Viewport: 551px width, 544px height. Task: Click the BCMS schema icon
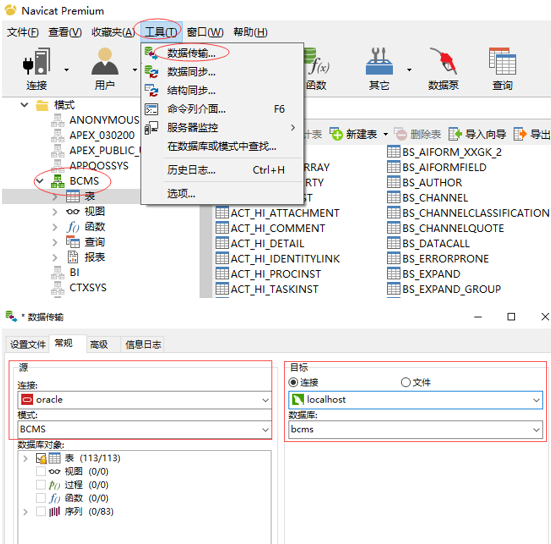(x=58, y=181)
